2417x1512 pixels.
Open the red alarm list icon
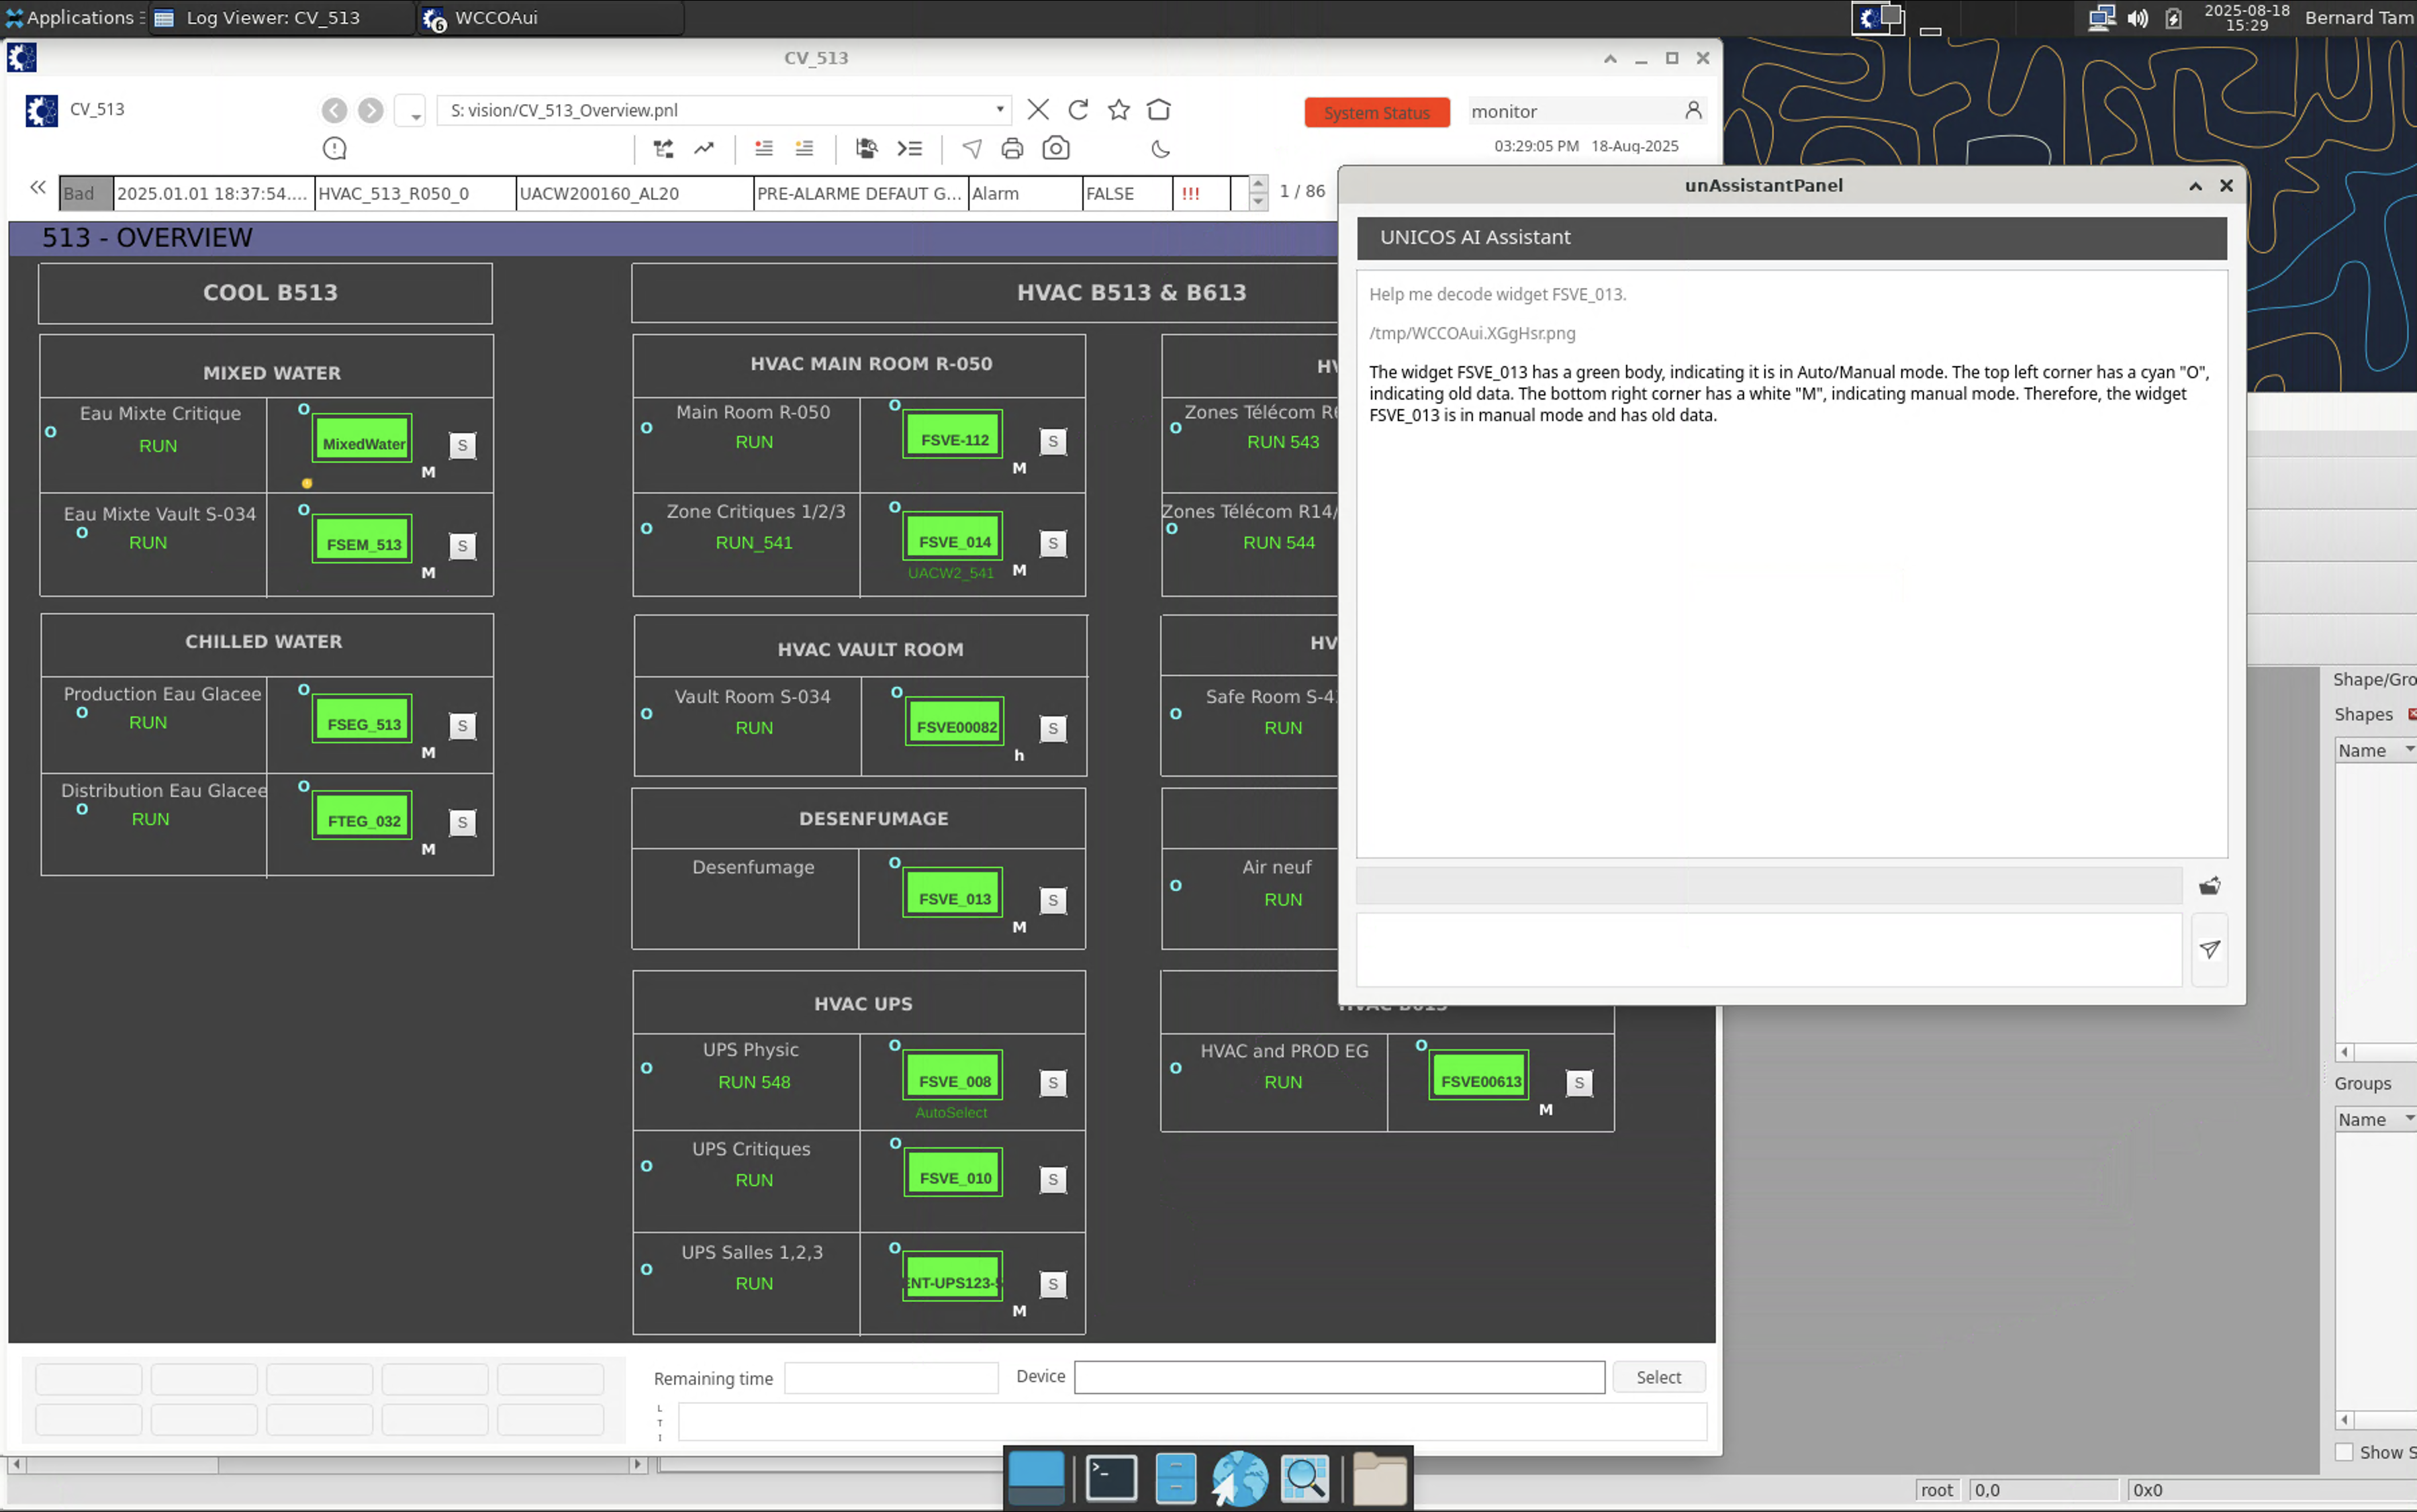[764, 149]
